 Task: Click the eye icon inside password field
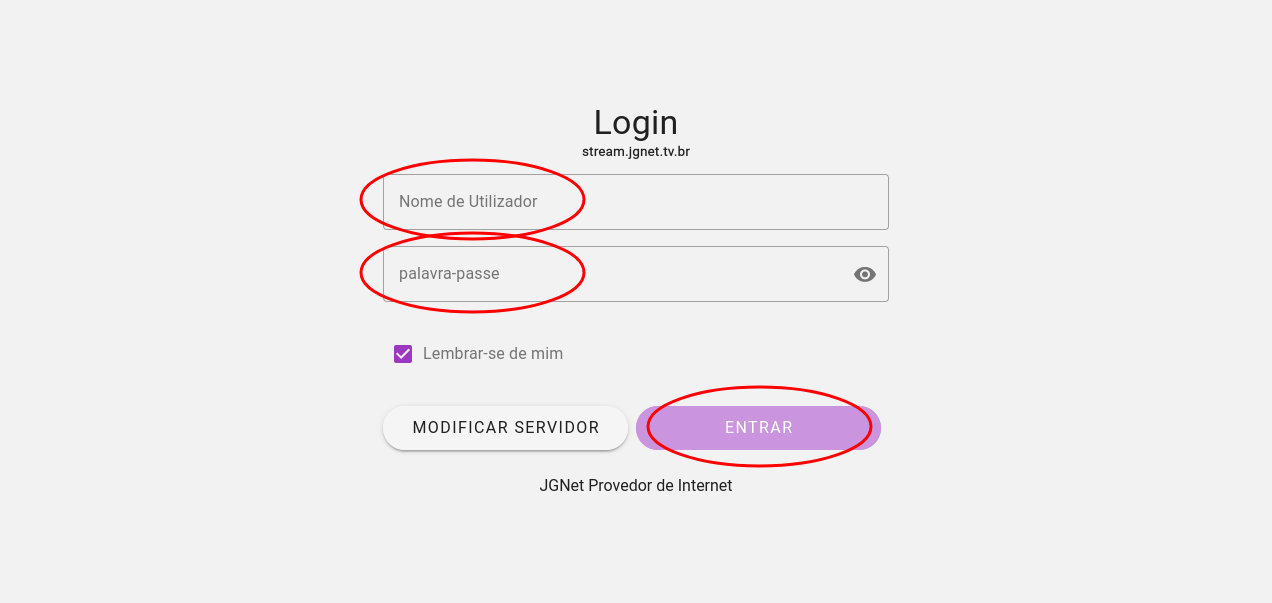(865, 274)
